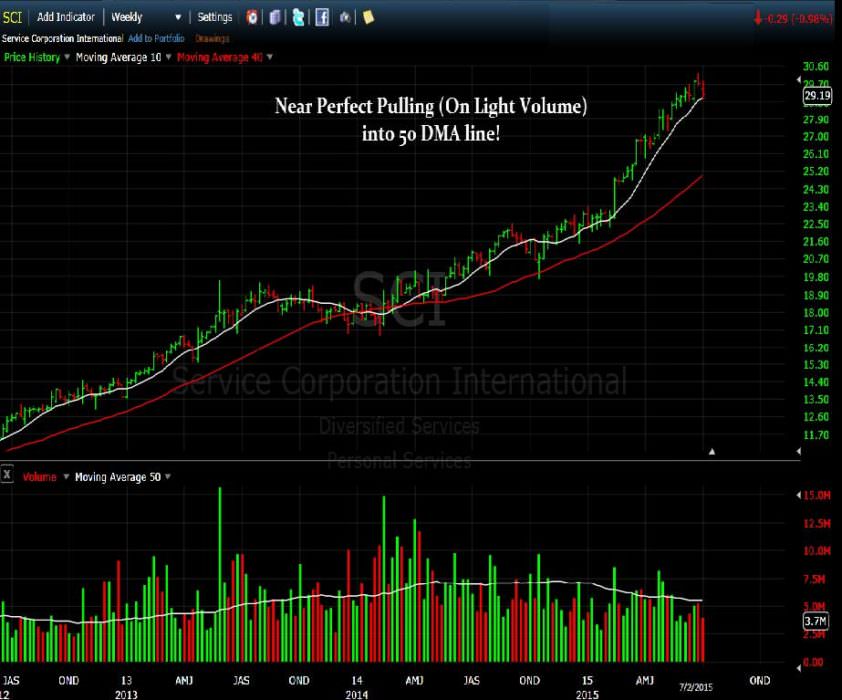This screenshot has height=700, width=842.
Task: Open the Drawings link
Action: 212,39
